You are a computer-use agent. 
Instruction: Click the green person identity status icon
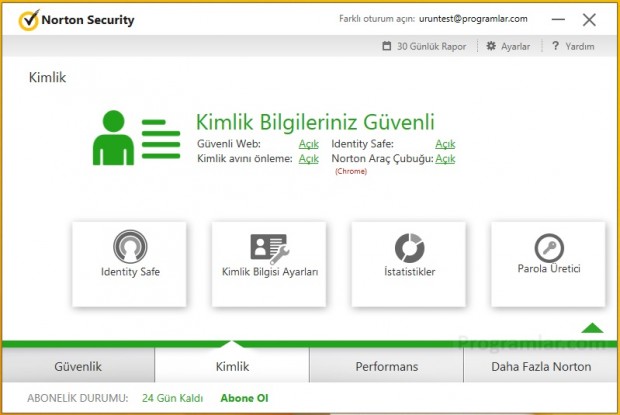[136, 138]
